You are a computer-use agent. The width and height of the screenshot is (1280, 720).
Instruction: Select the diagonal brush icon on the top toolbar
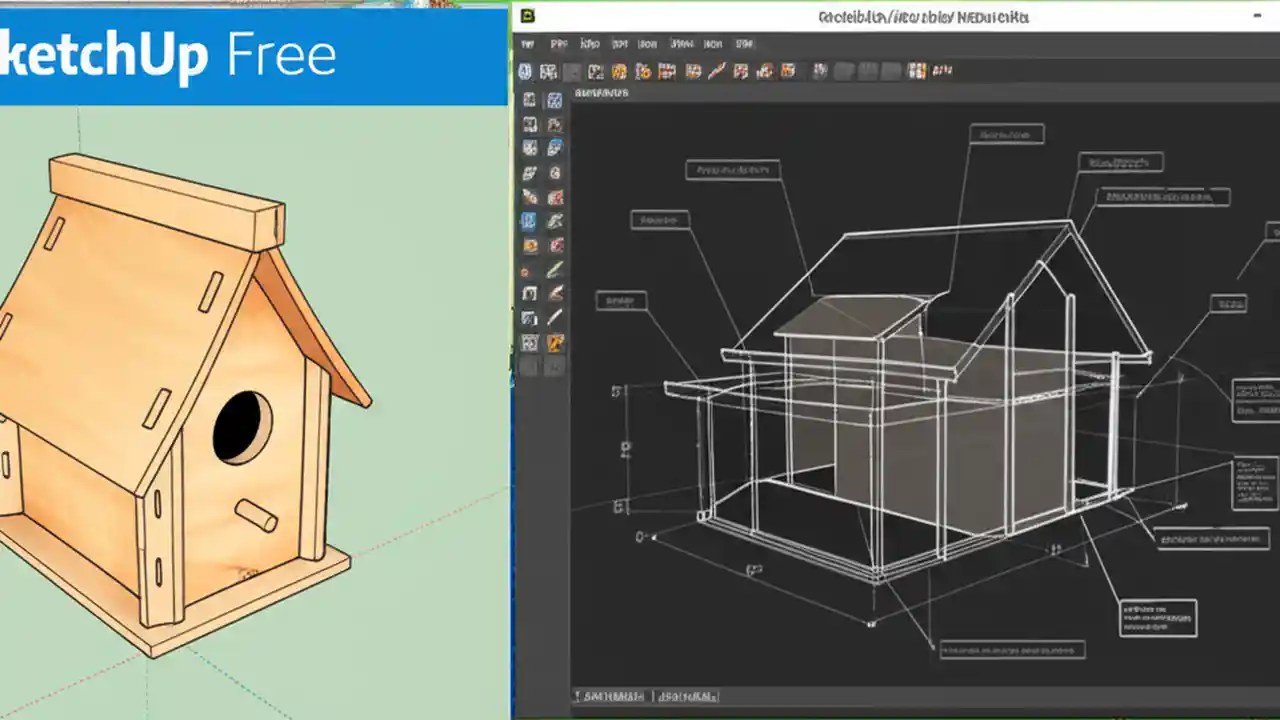716,70
